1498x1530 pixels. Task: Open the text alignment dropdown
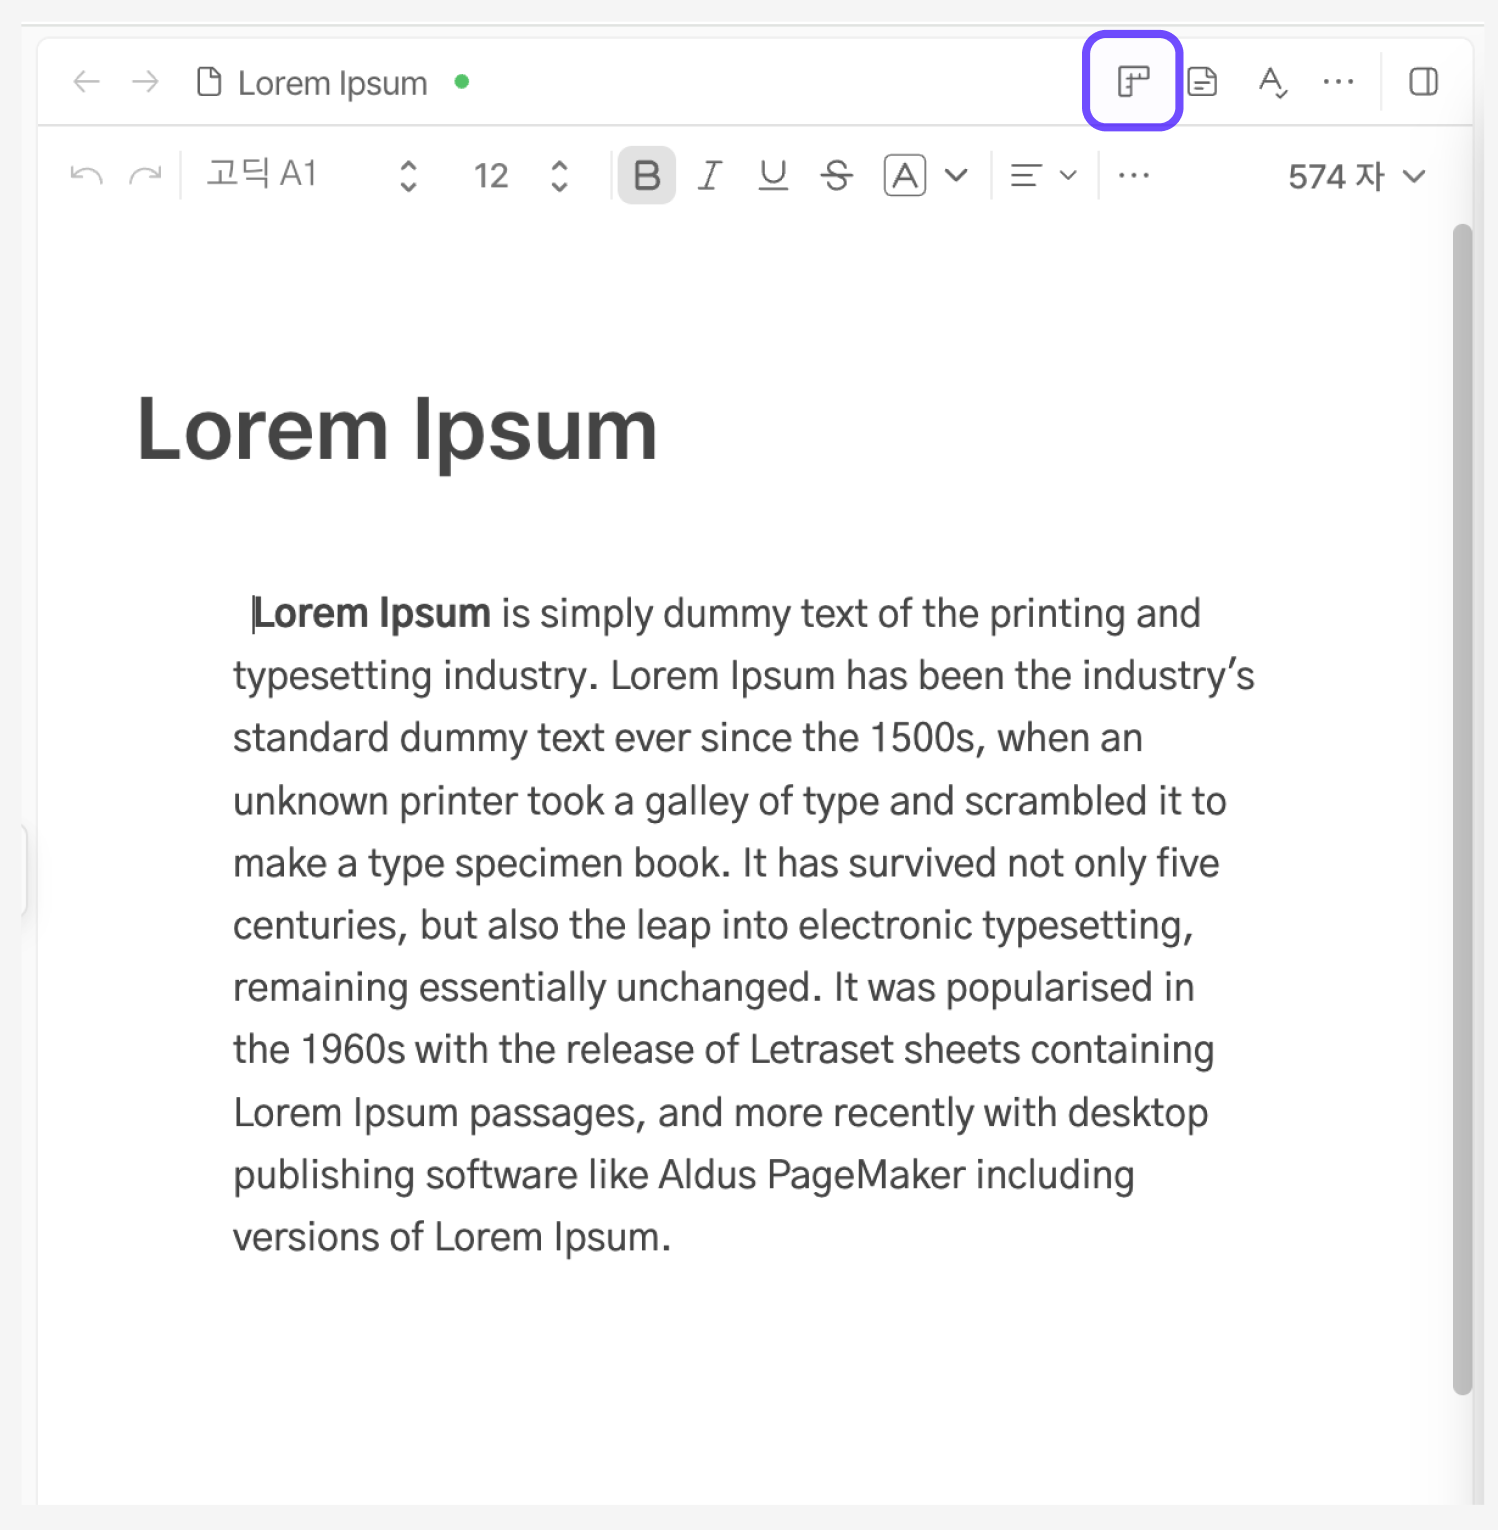pos(1042,176)
